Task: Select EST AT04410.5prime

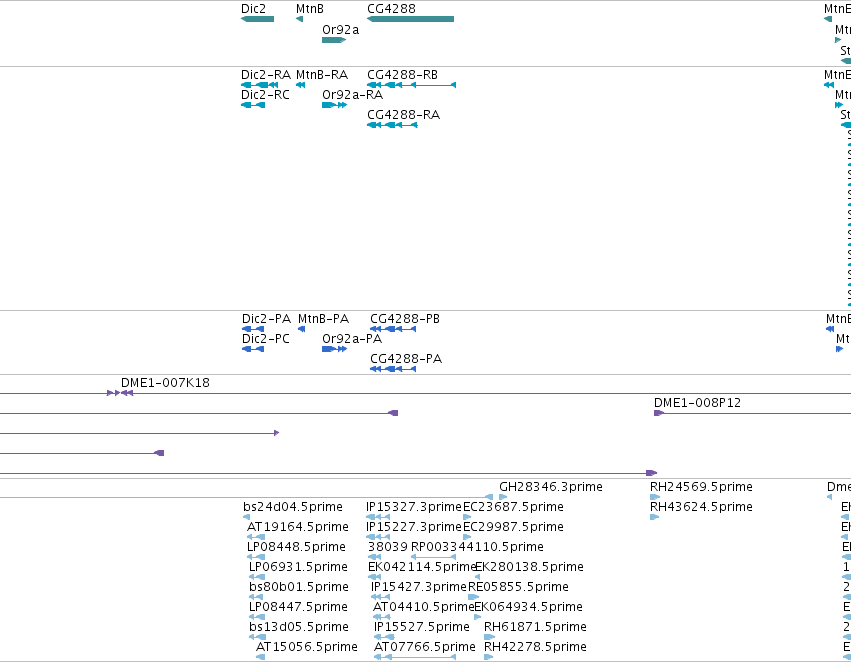Action: tap(424, 607)
